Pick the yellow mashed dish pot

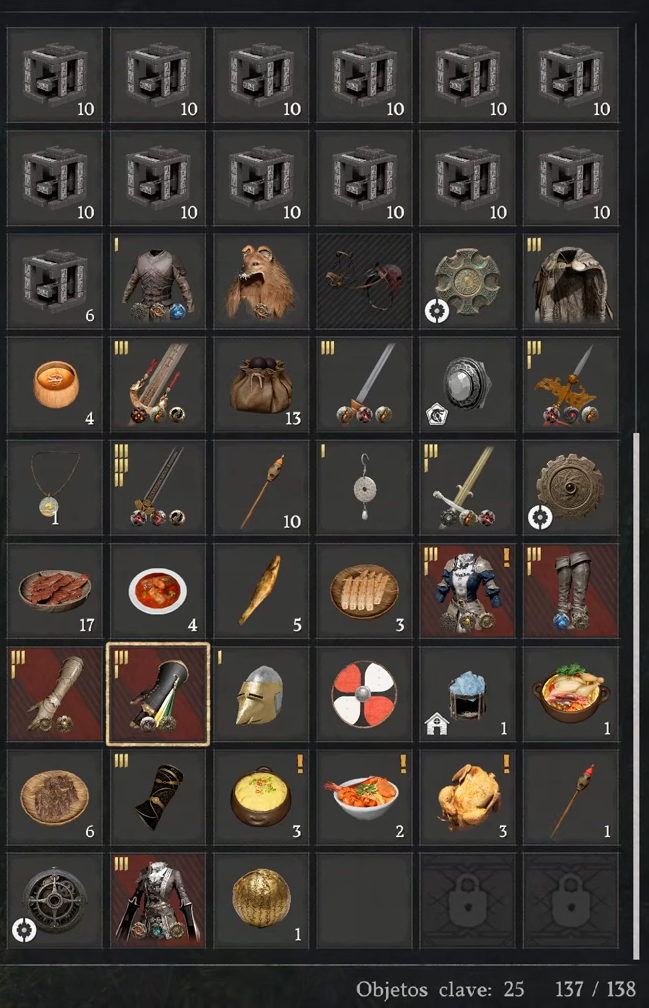(261, 797)
